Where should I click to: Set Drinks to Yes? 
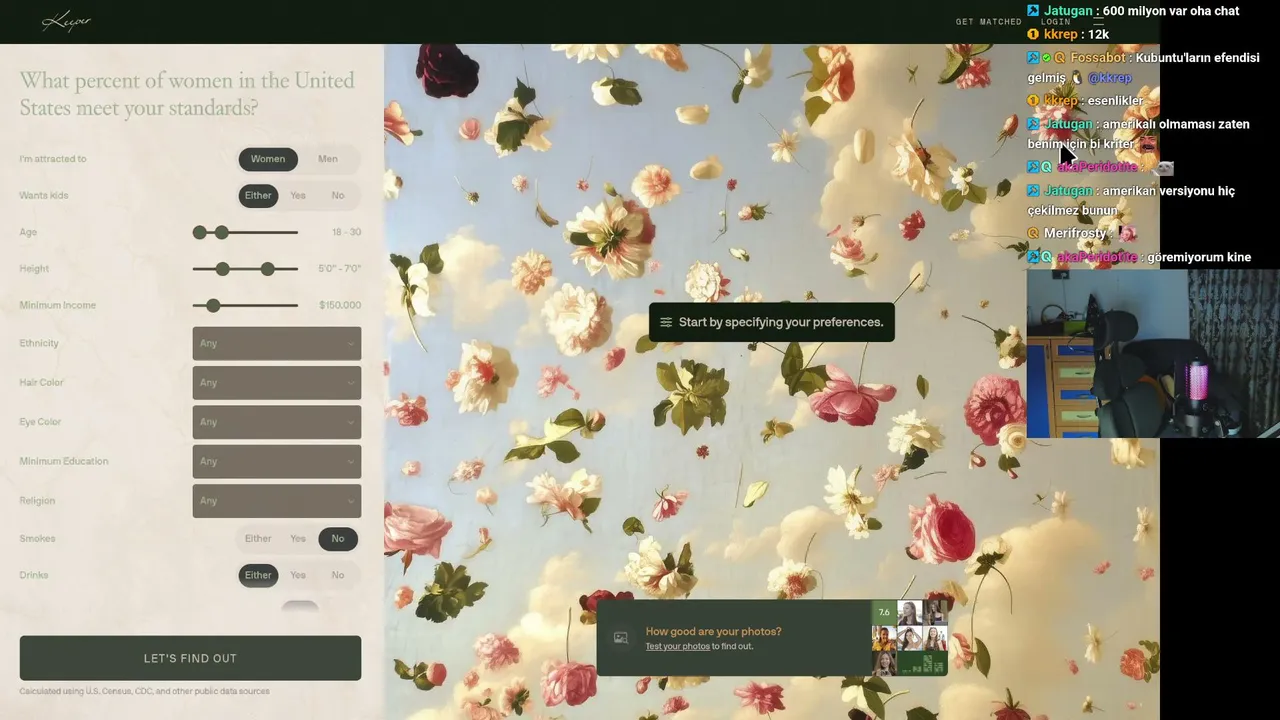(x=298, y=575)
